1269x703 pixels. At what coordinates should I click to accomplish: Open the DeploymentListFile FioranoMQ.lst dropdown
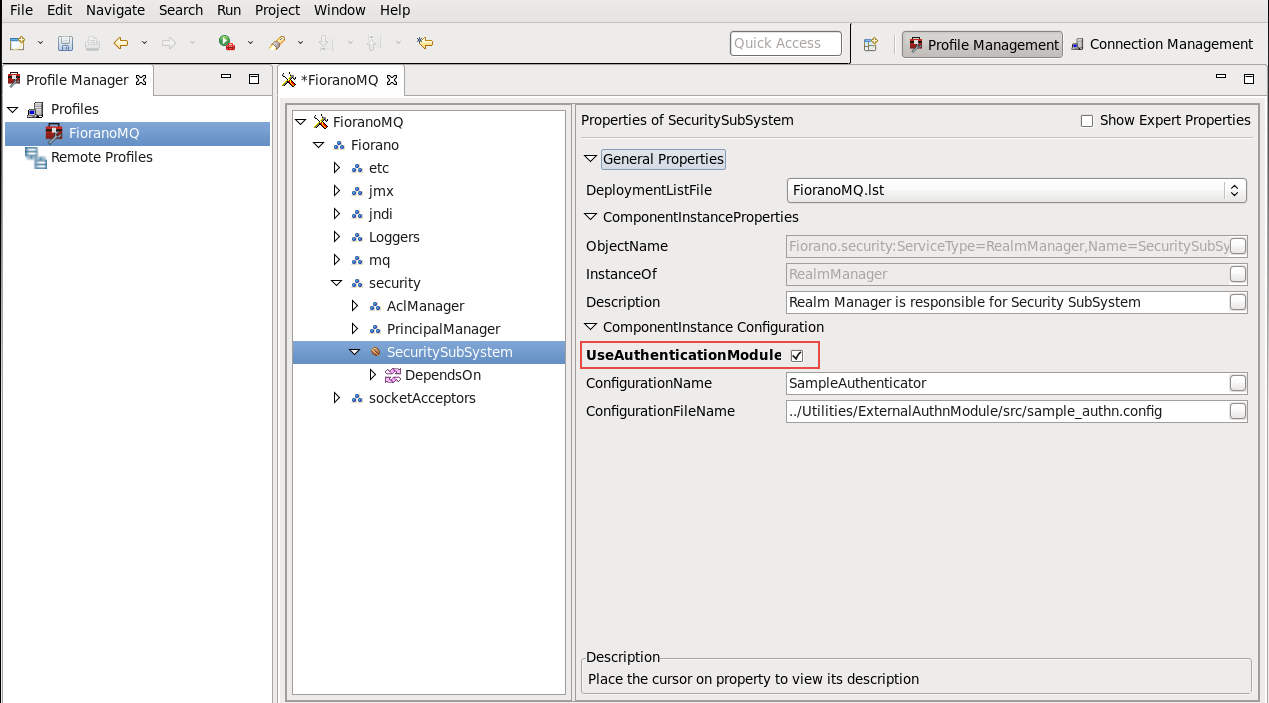(1017, 190)
